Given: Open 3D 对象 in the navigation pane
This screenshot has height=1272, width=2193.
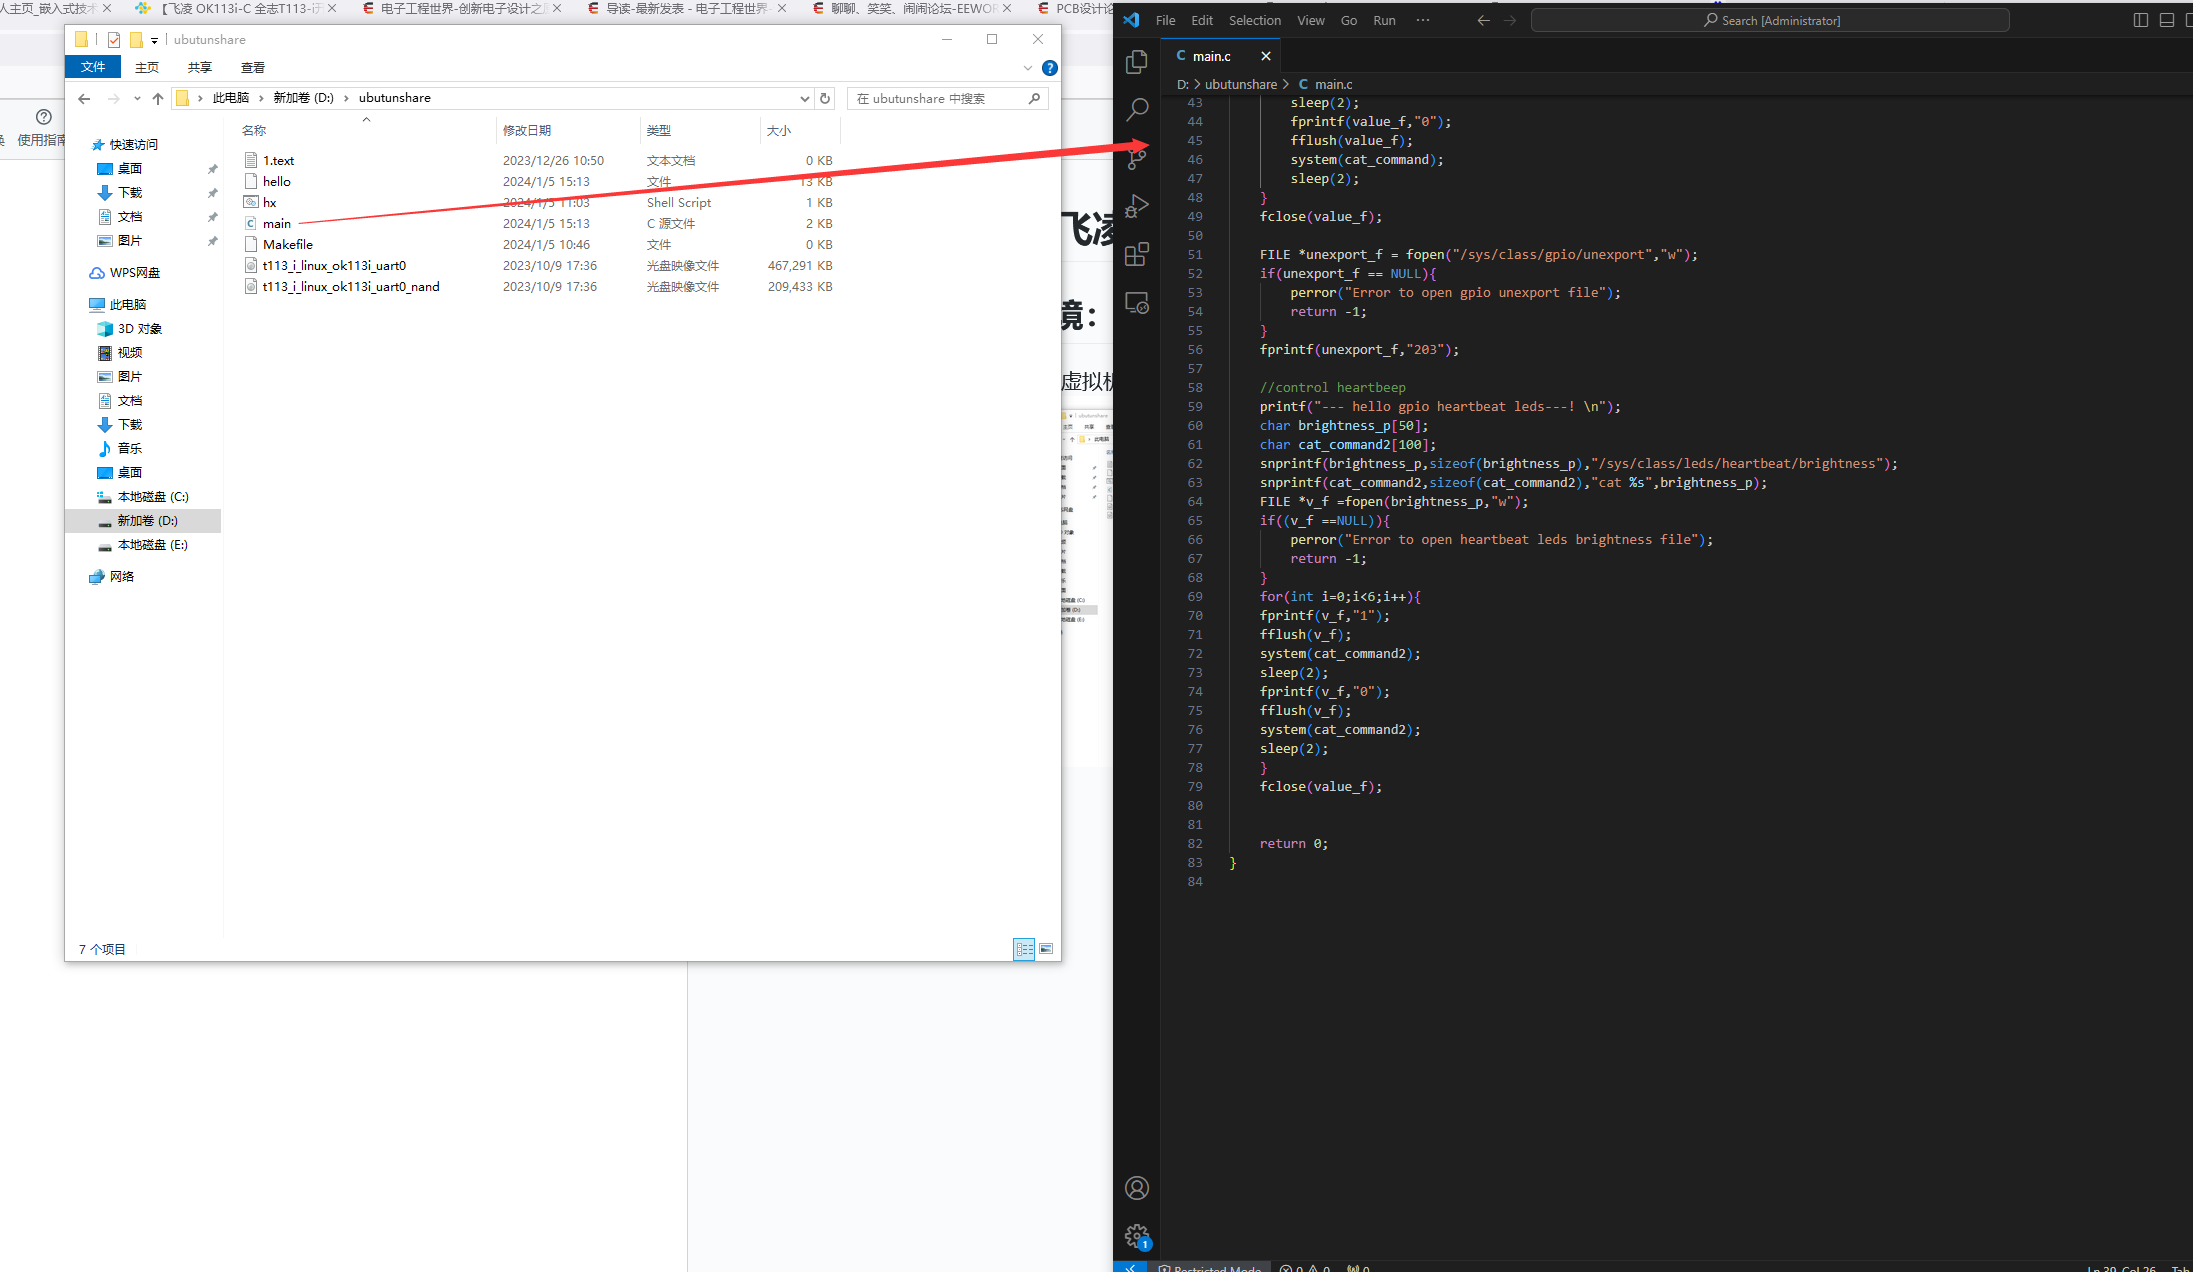Looking at the screenshot, I should [139, 329].
